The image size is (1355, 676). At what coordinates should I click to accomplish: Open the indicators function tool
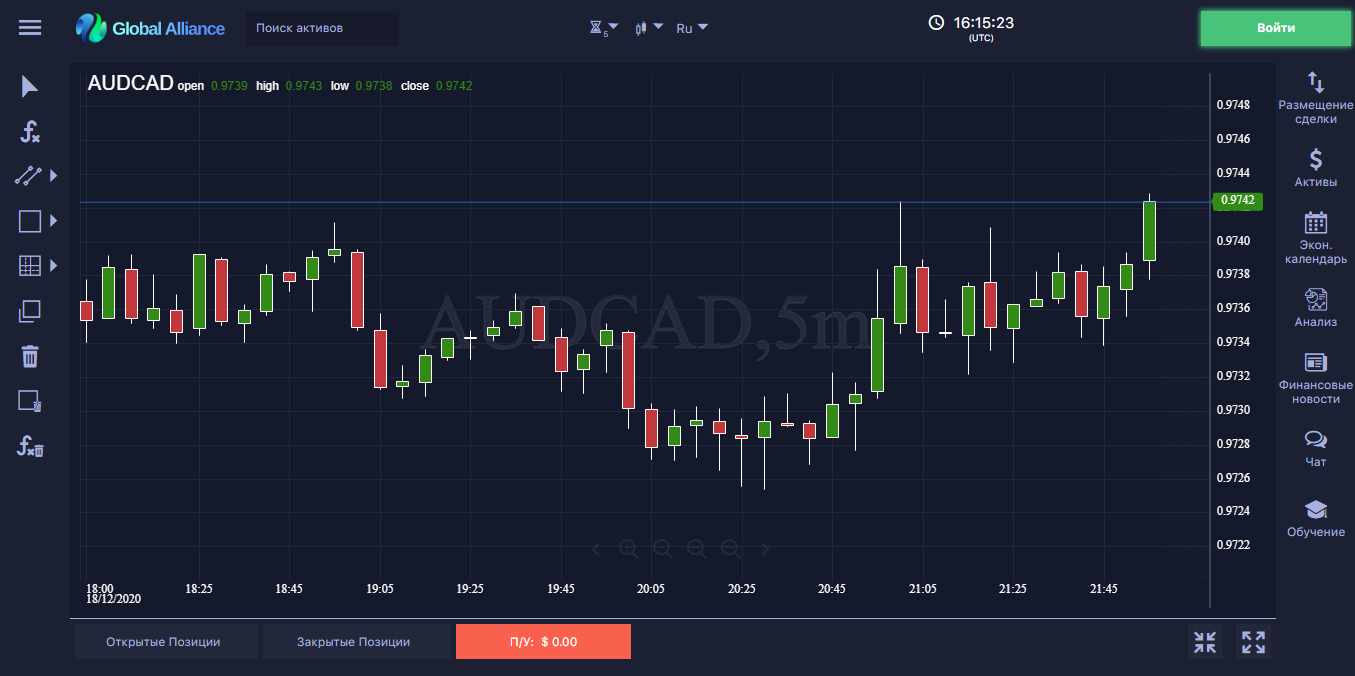[x=30, y=131]
